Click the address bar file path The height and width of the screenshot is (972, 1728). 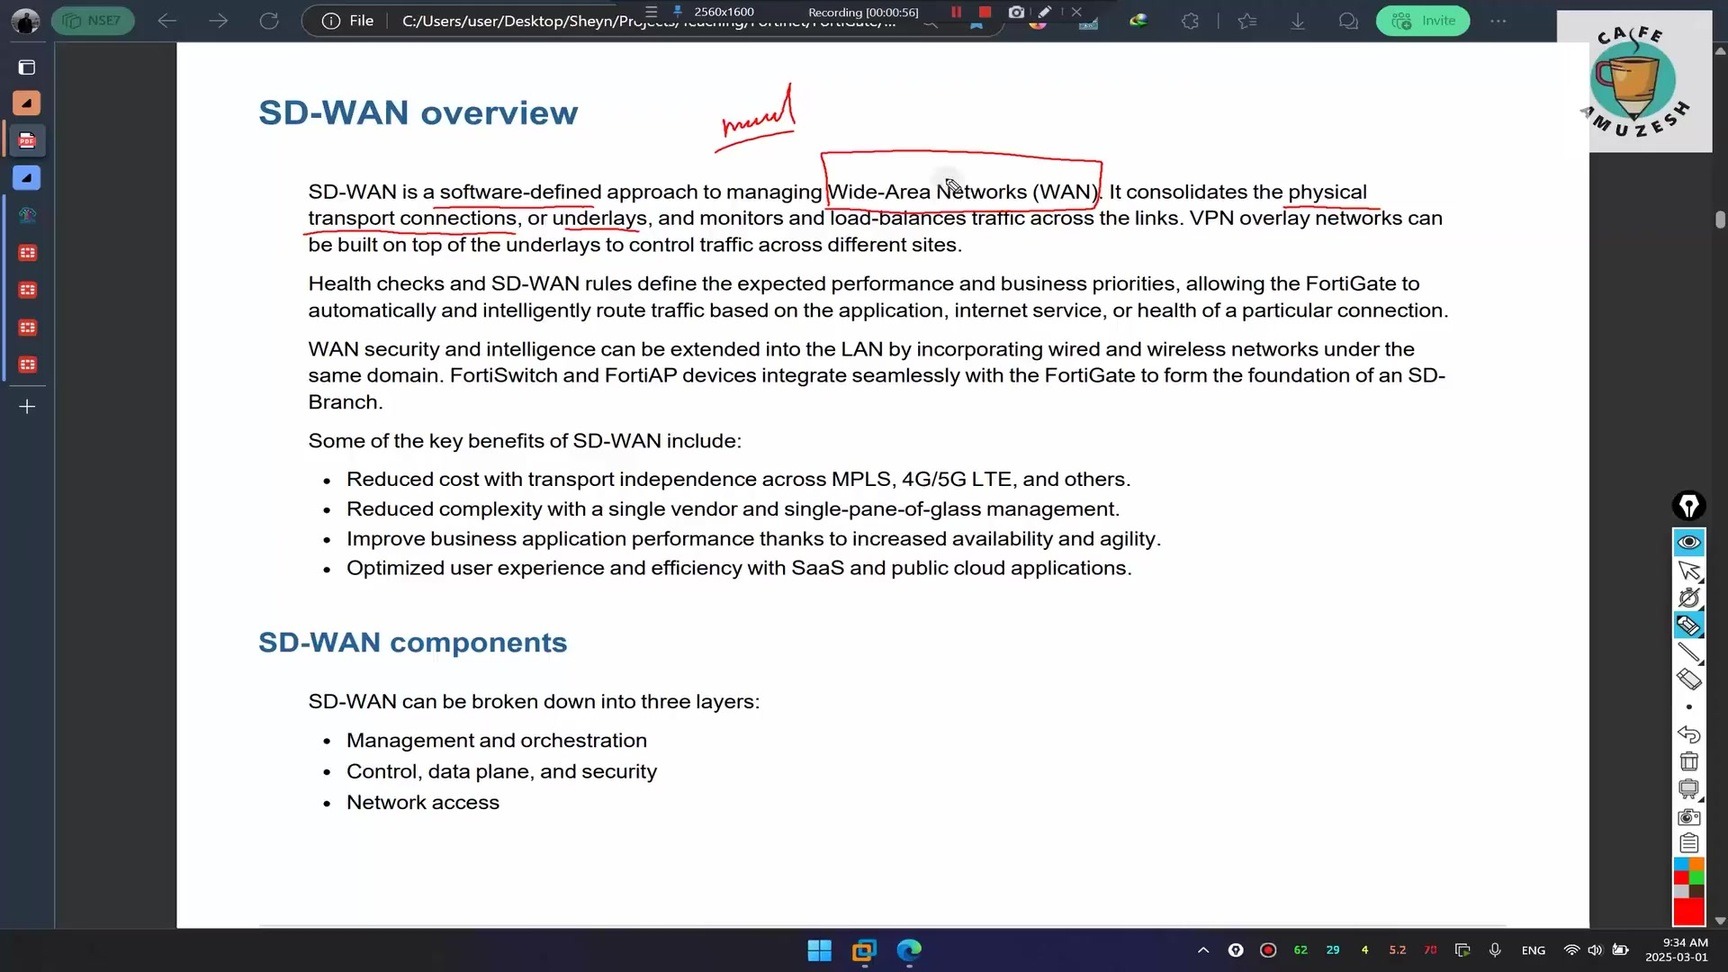[x=648, y=21]
